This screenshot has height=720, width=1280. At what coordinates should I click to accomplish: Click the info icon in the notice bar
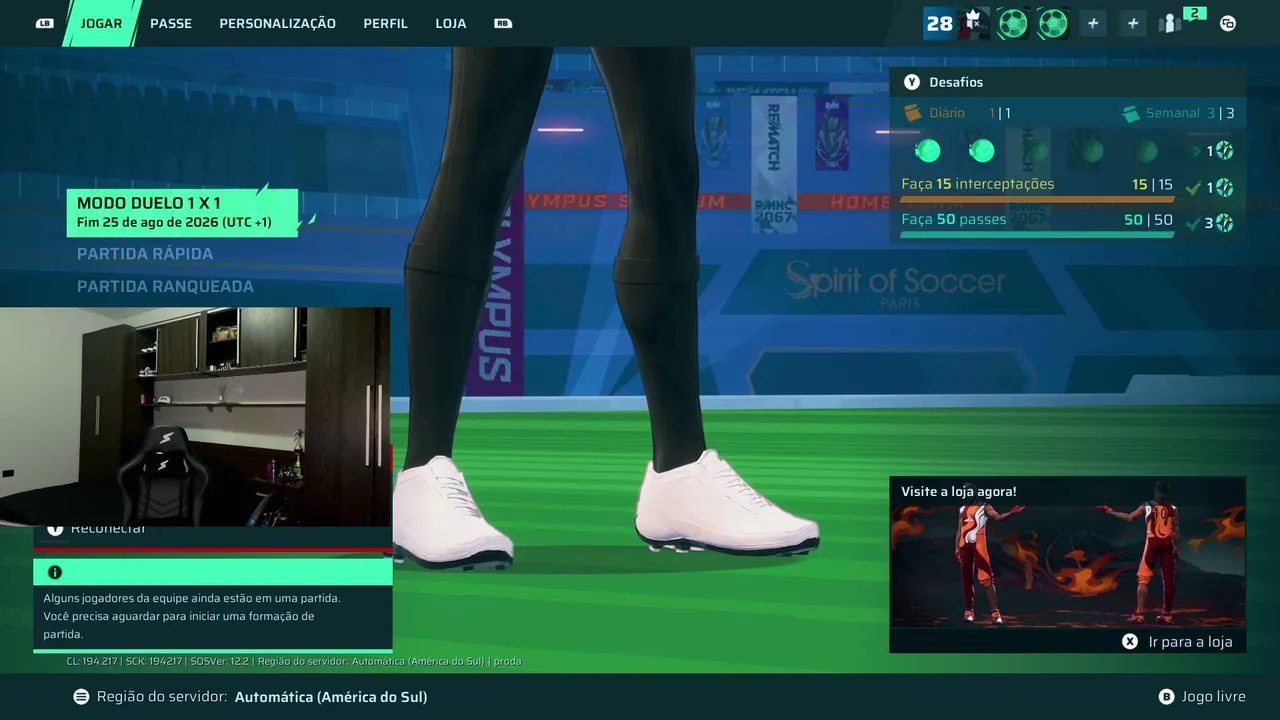pyautogui.click(x=55, y=572)
